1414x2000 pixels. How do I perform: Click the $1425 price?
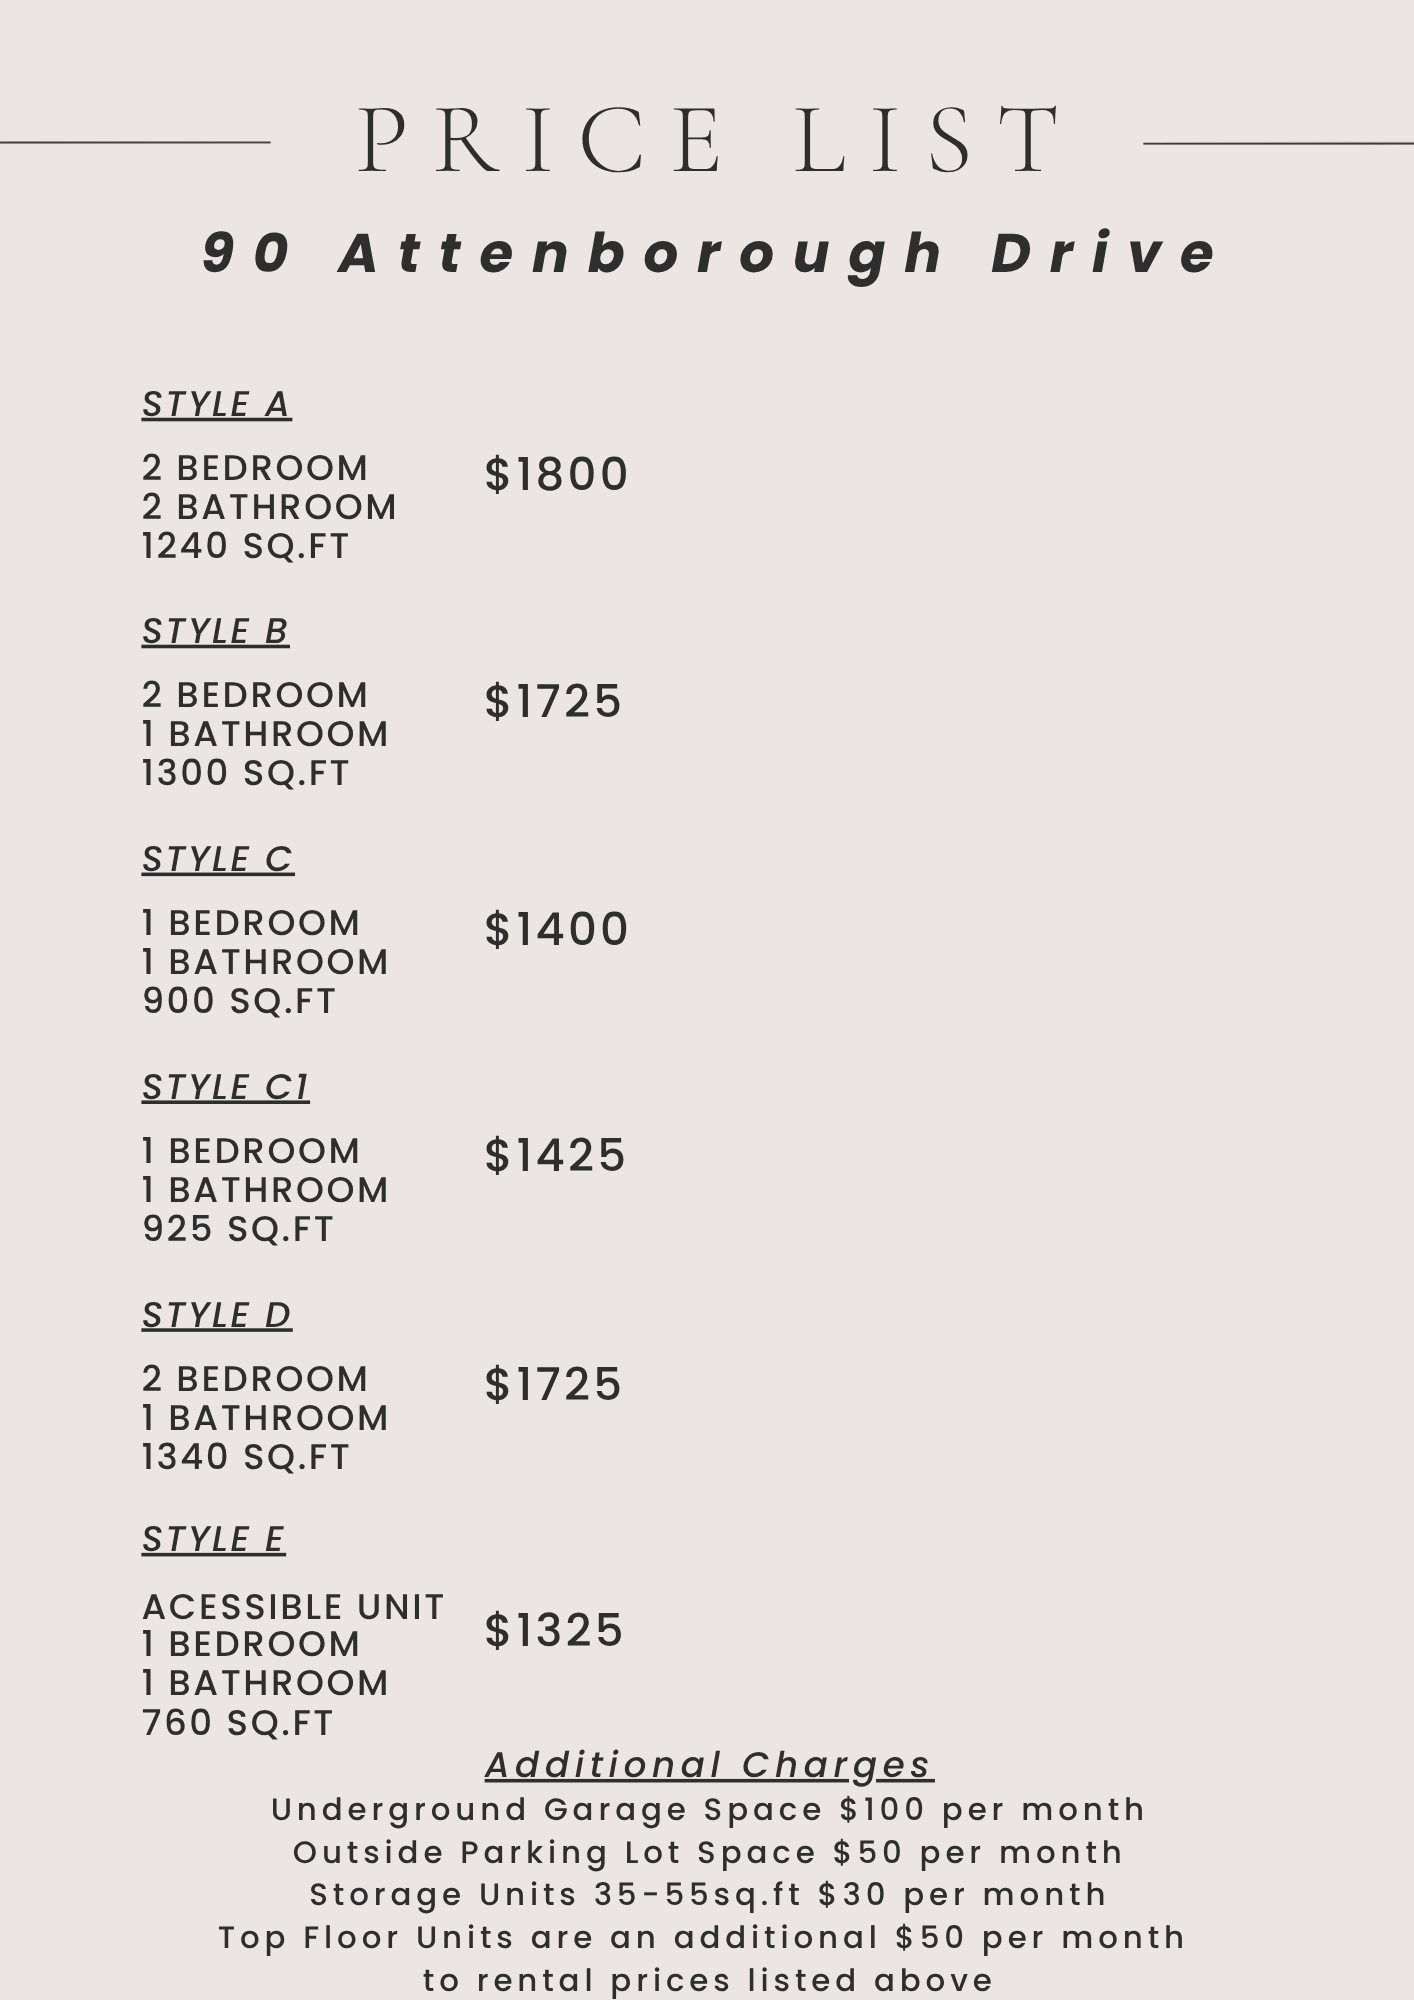coord(555,1156)
